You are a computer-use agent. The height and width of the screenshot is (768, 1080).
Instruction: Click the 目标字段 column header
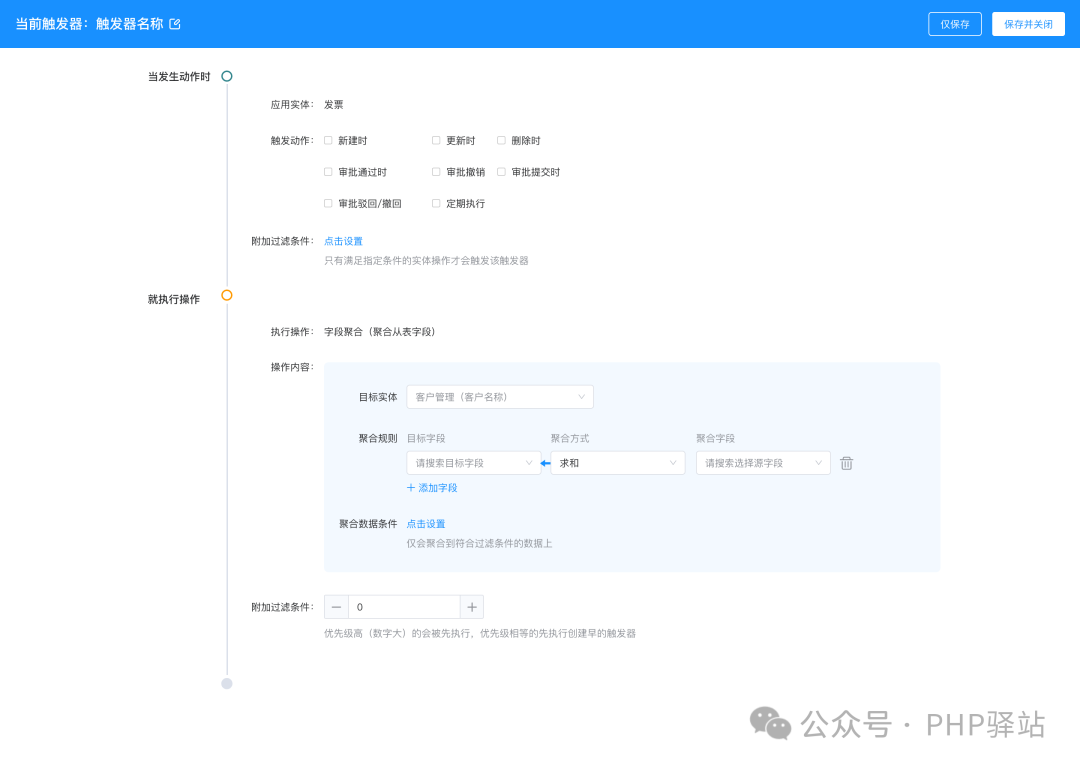pos(426,439)
